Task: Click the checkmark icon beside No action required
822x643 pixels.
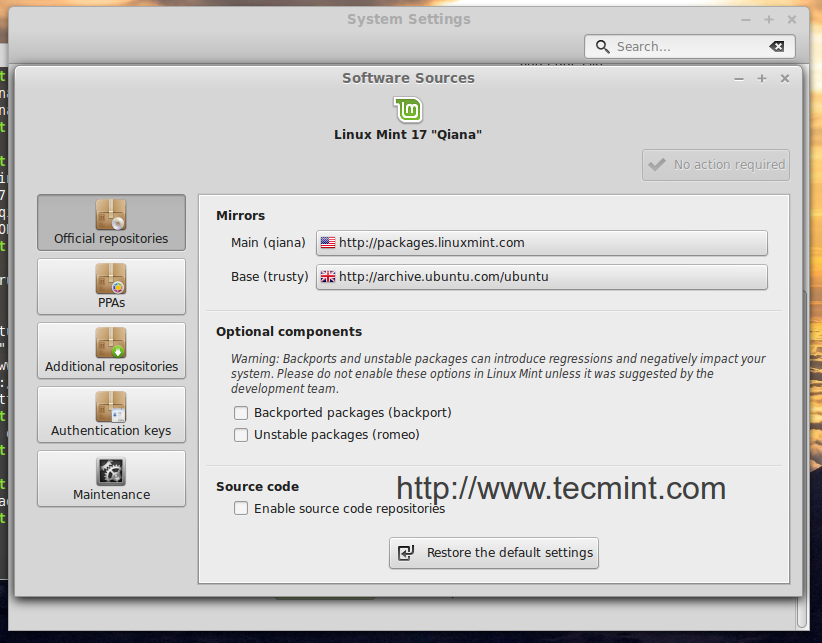Action: coord(657,165)
